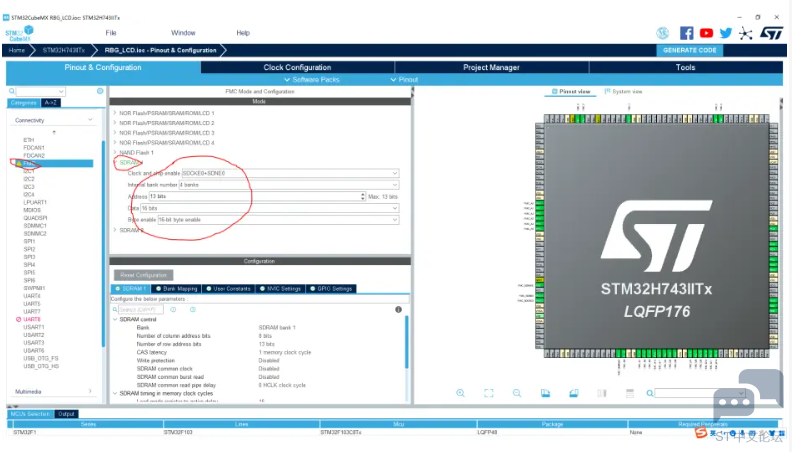This screenshot has height=452, width=792.
Task: Rotate chip clockwise icon
Action: pyautogui.click(x=545, y=393)
